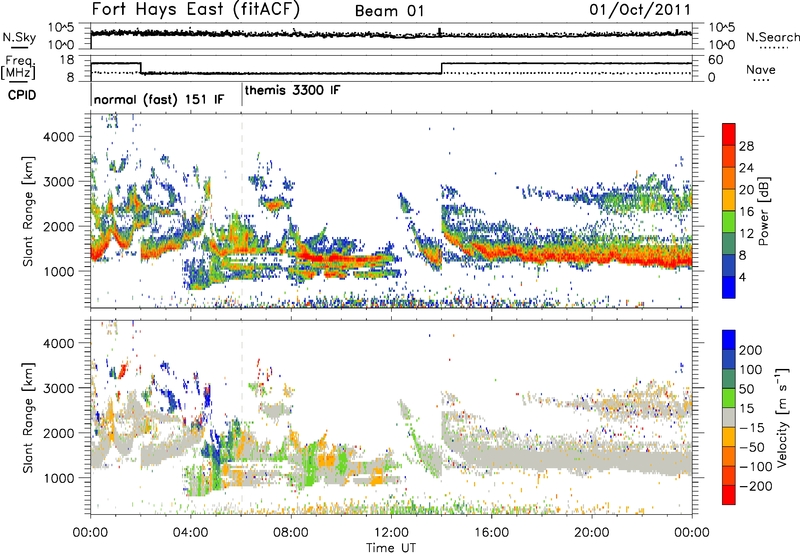Click the '100' velocity color bar tick
This screenshot has height=554, width=800.
click(751, 369)
